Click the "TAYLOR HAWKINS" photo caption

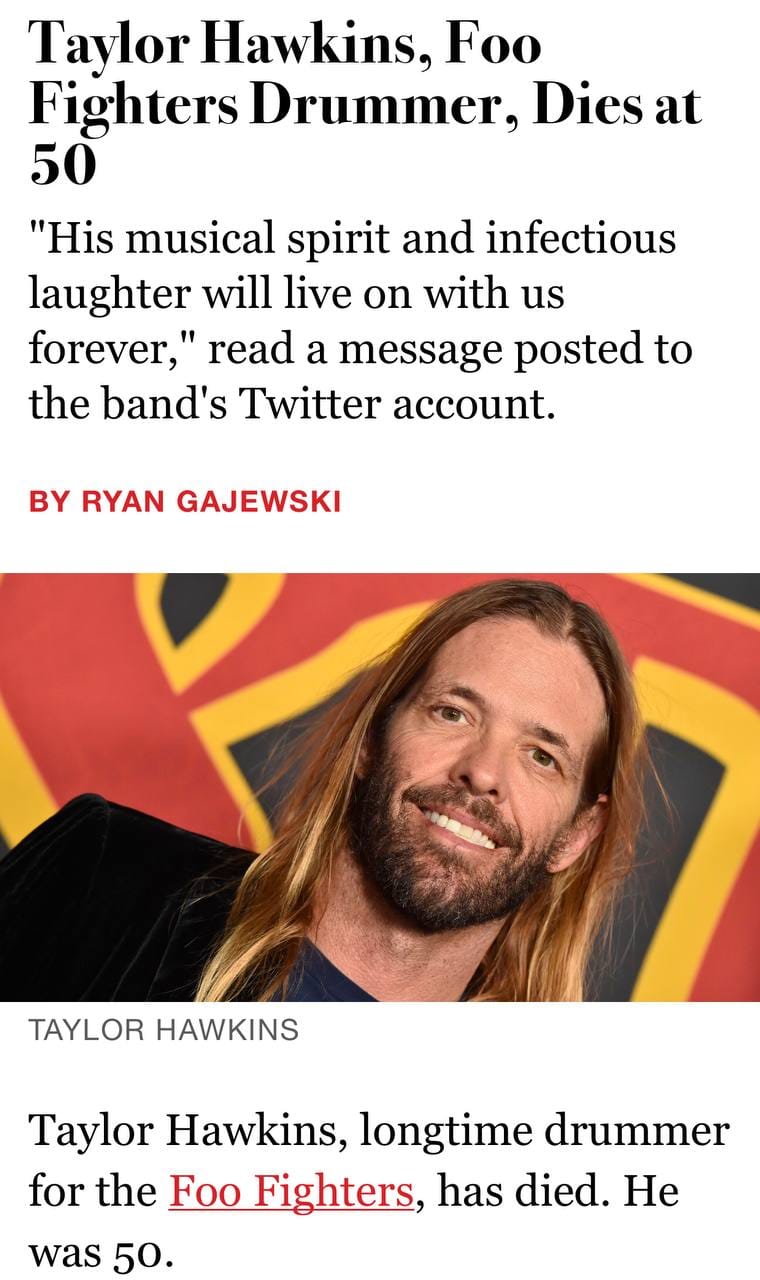coord(164,1030)
